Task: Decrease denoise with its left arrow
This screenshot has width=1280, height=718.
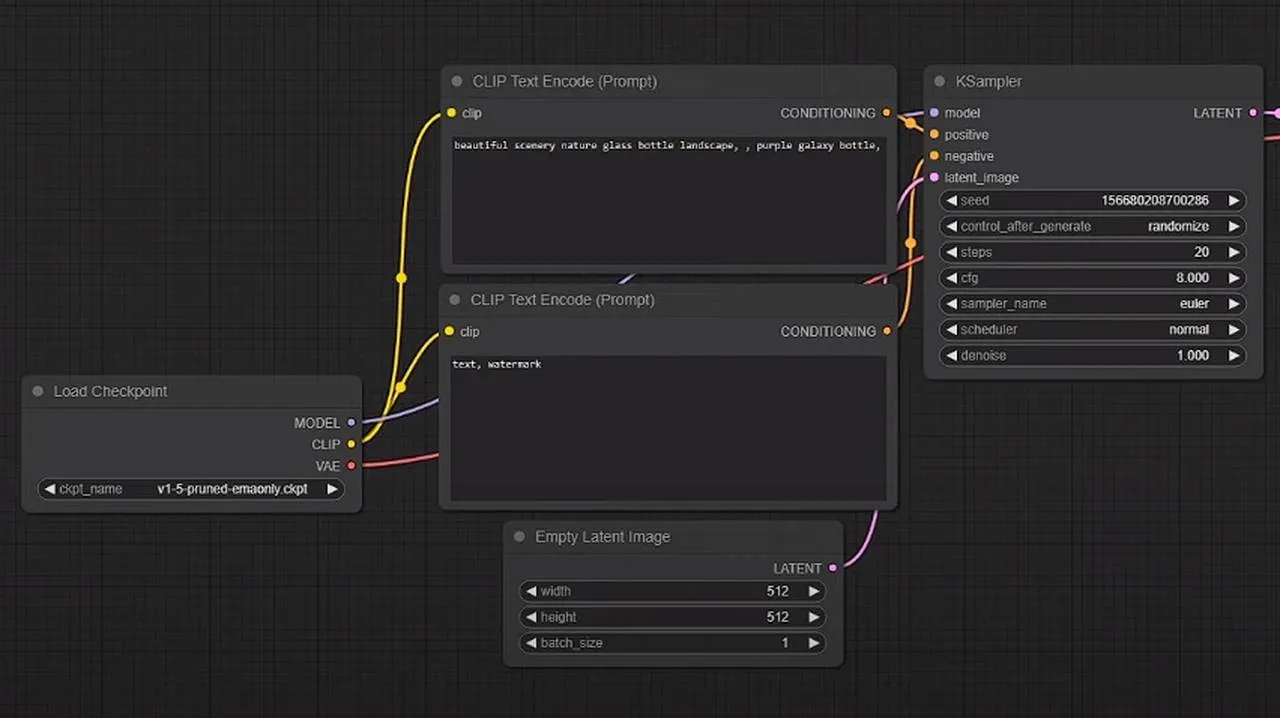Action: [951, 355]
